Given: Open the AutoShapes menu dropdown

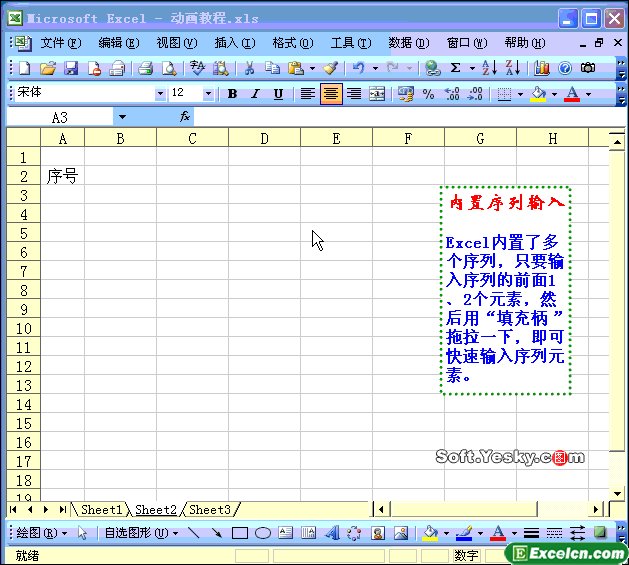Looking at the screenshot, I should (x=142, y=533).
